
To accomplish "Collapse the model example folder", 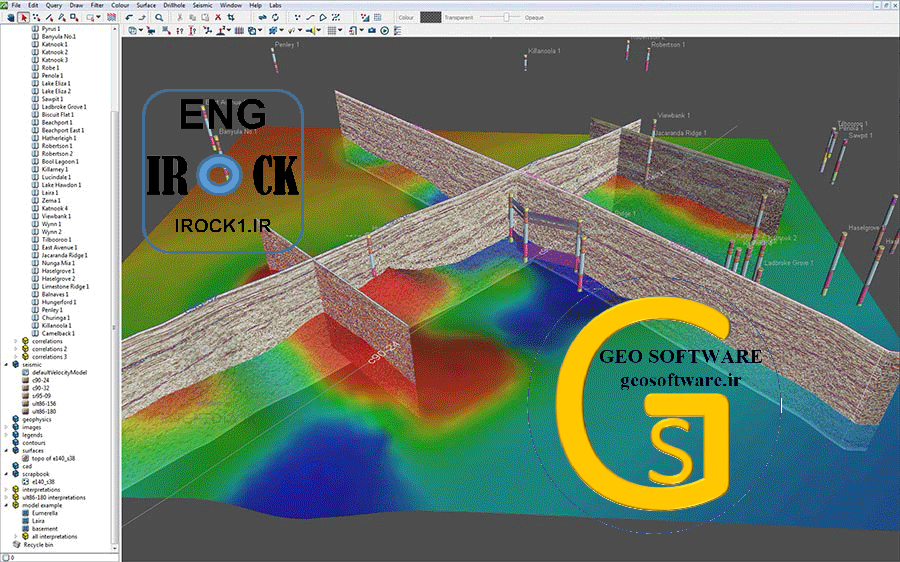I will click(6, 505).
